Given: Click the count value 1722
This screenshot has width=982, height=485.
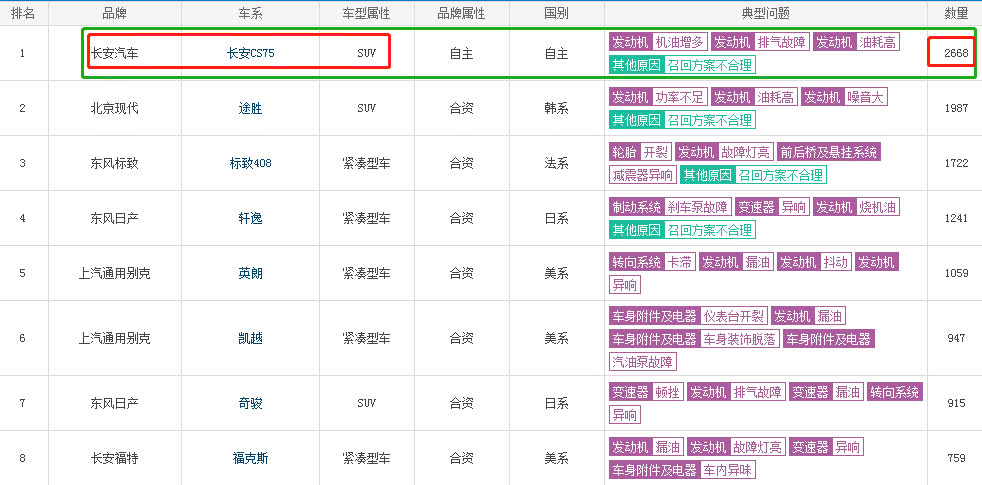Looking at the screenshot, I should (x=956, y=164).
